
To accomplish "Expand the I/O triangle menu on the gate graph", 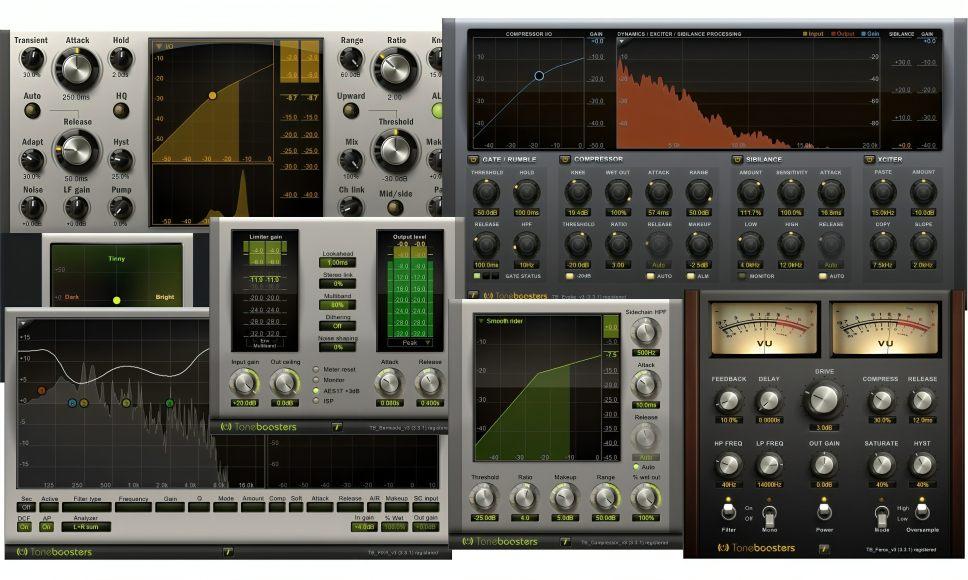I will pos(159,46).
